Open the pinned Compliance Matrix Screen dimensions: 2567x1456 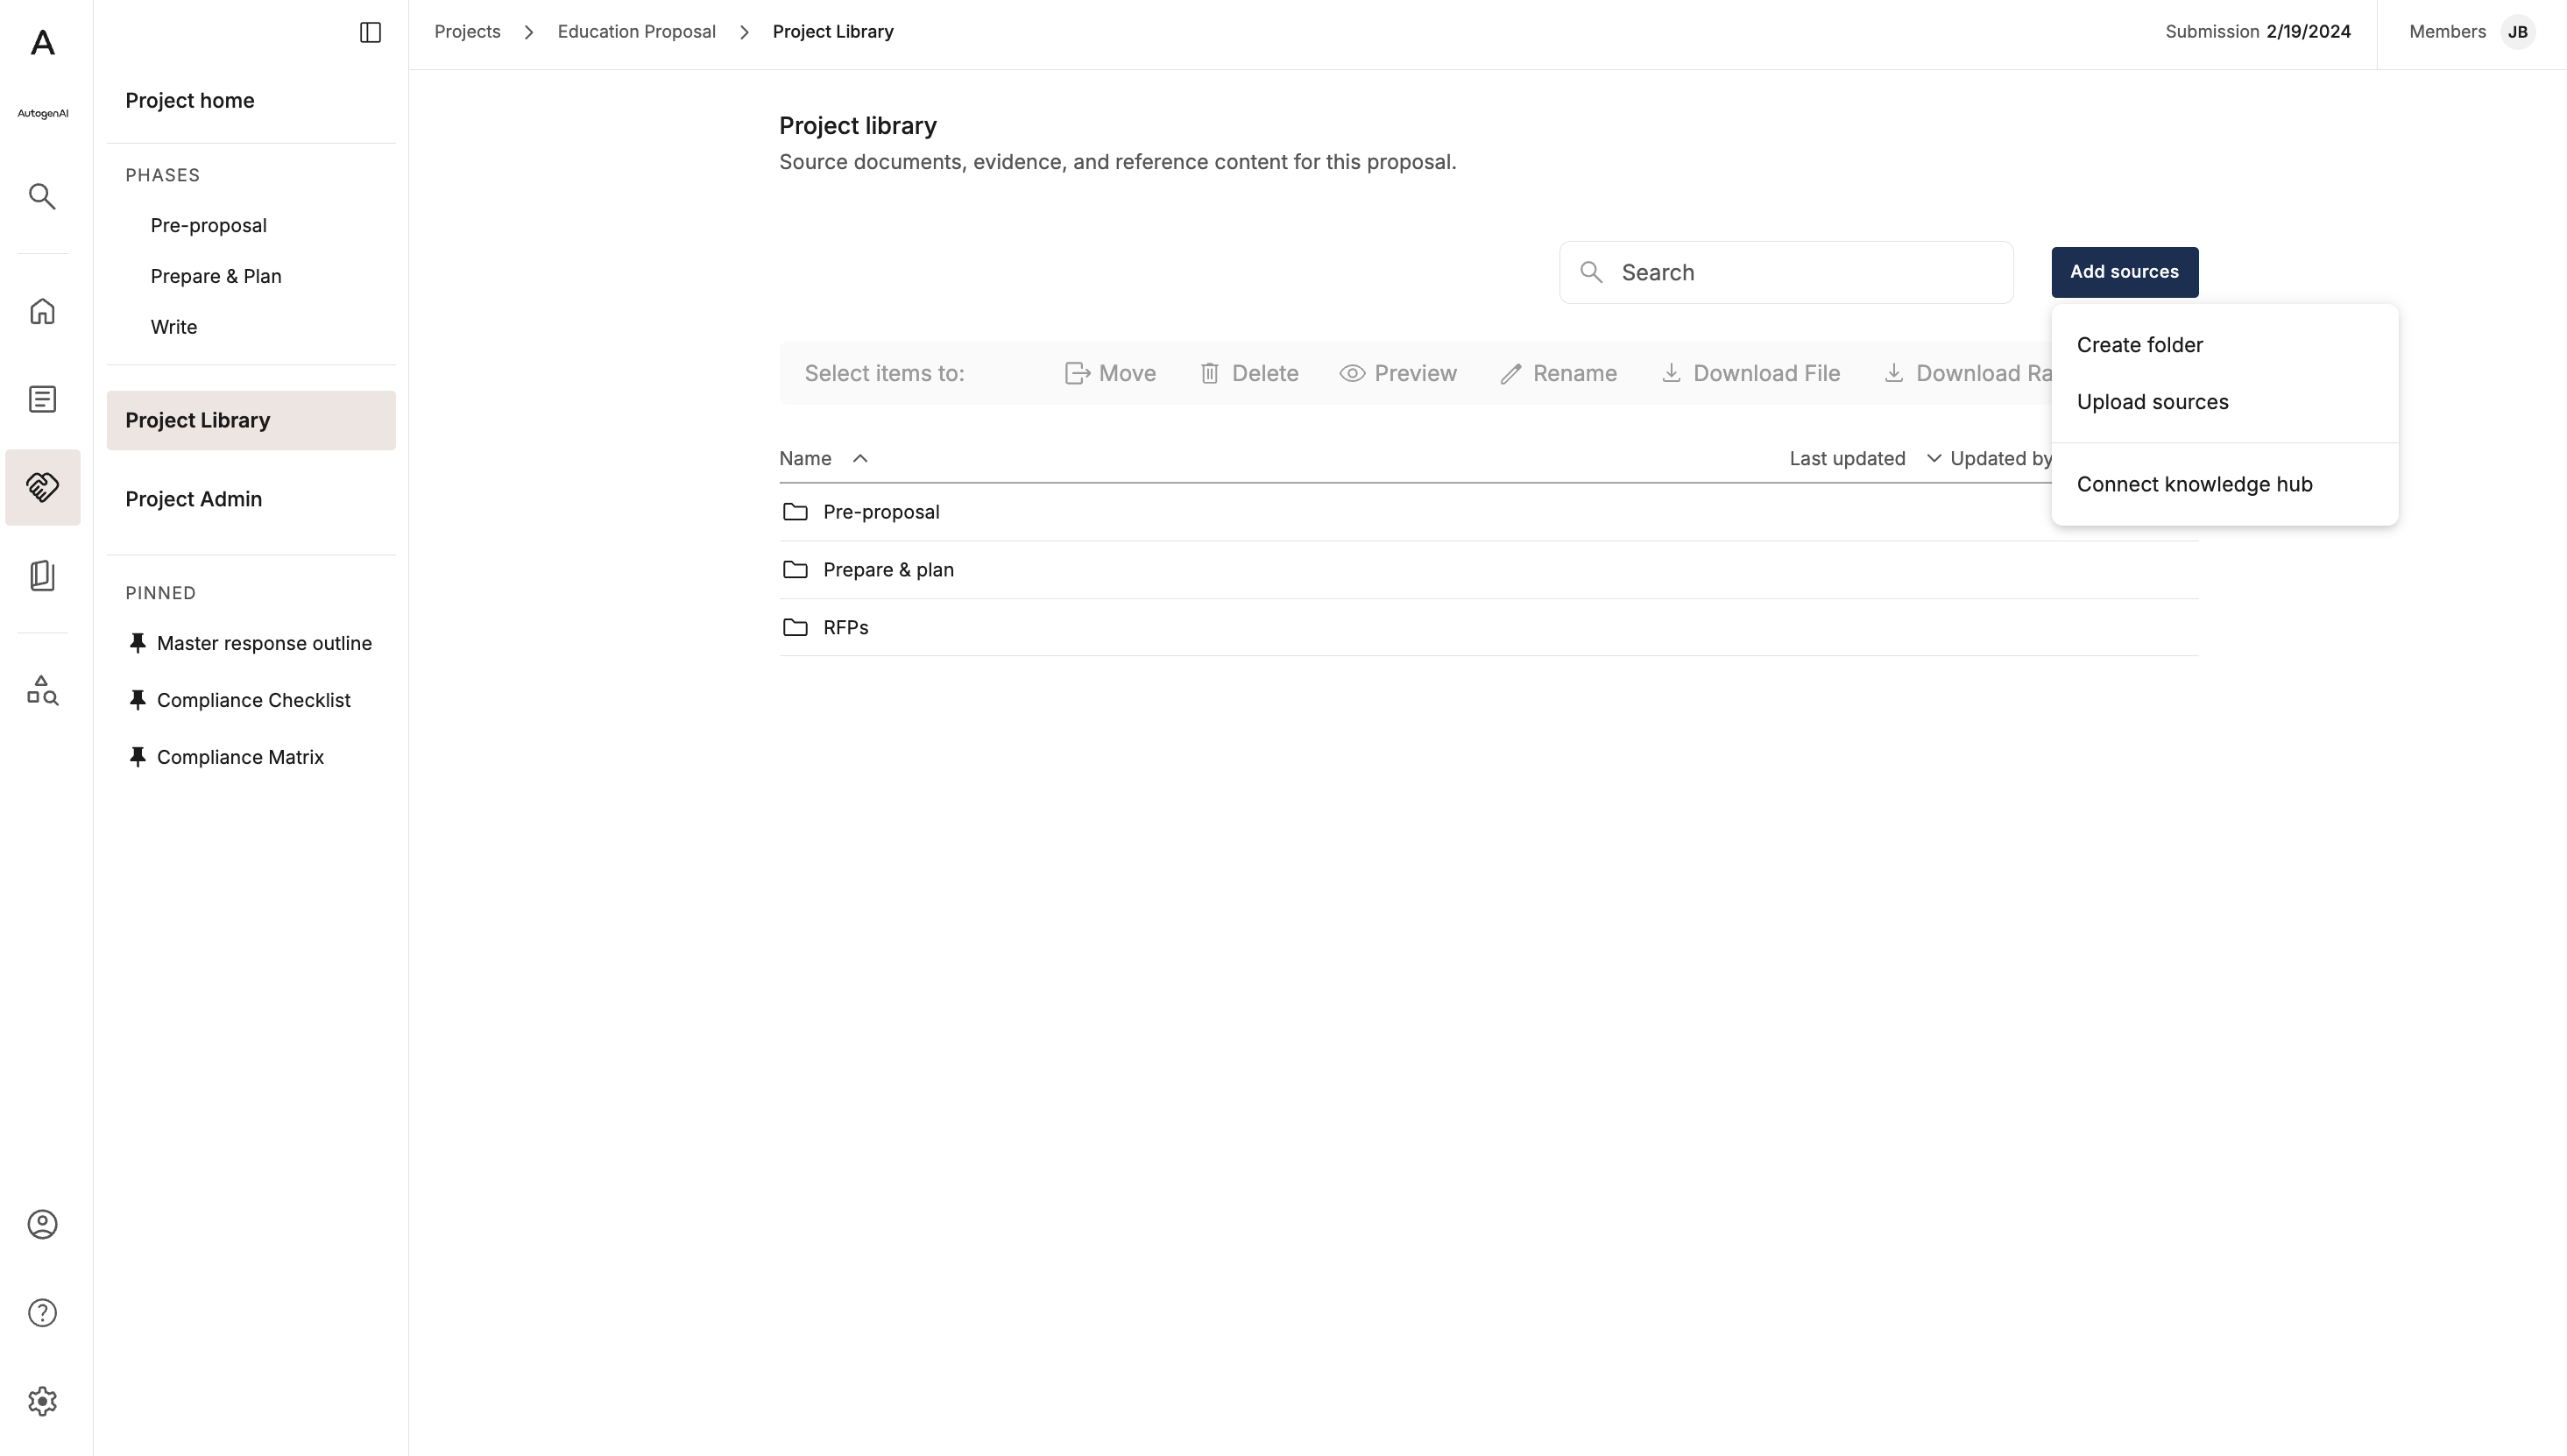(x=240, y=757)
